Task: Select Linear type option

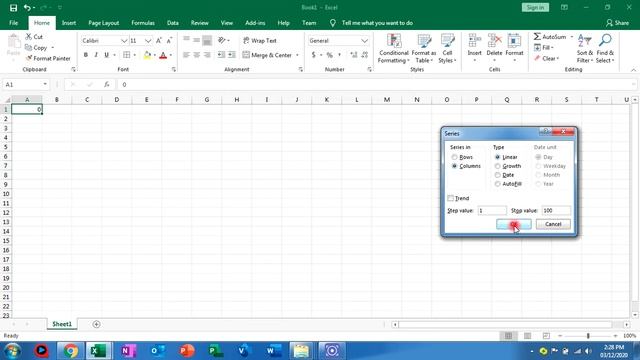Action: pos(497,157)
